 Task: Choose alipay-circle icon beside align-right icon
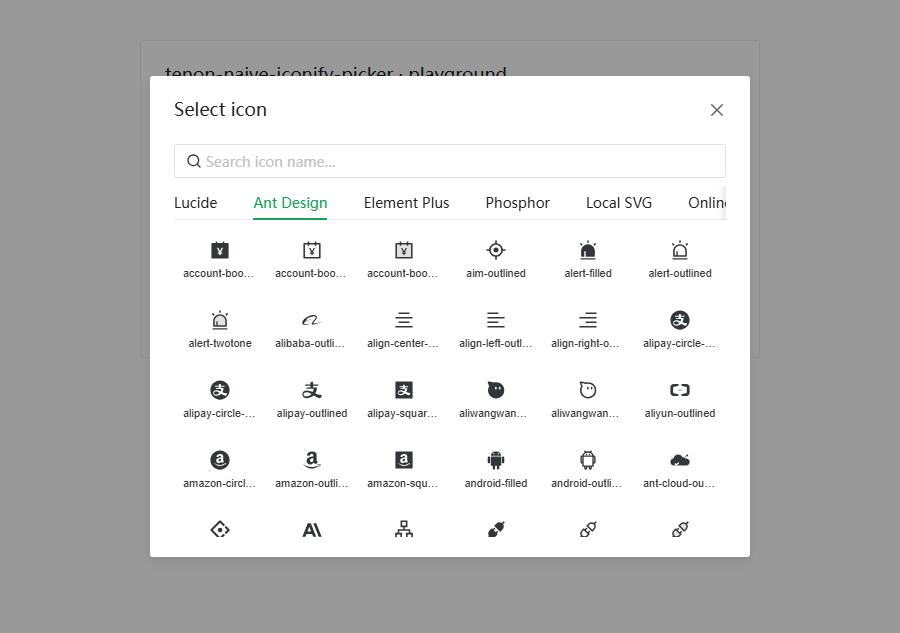[680, 320]
